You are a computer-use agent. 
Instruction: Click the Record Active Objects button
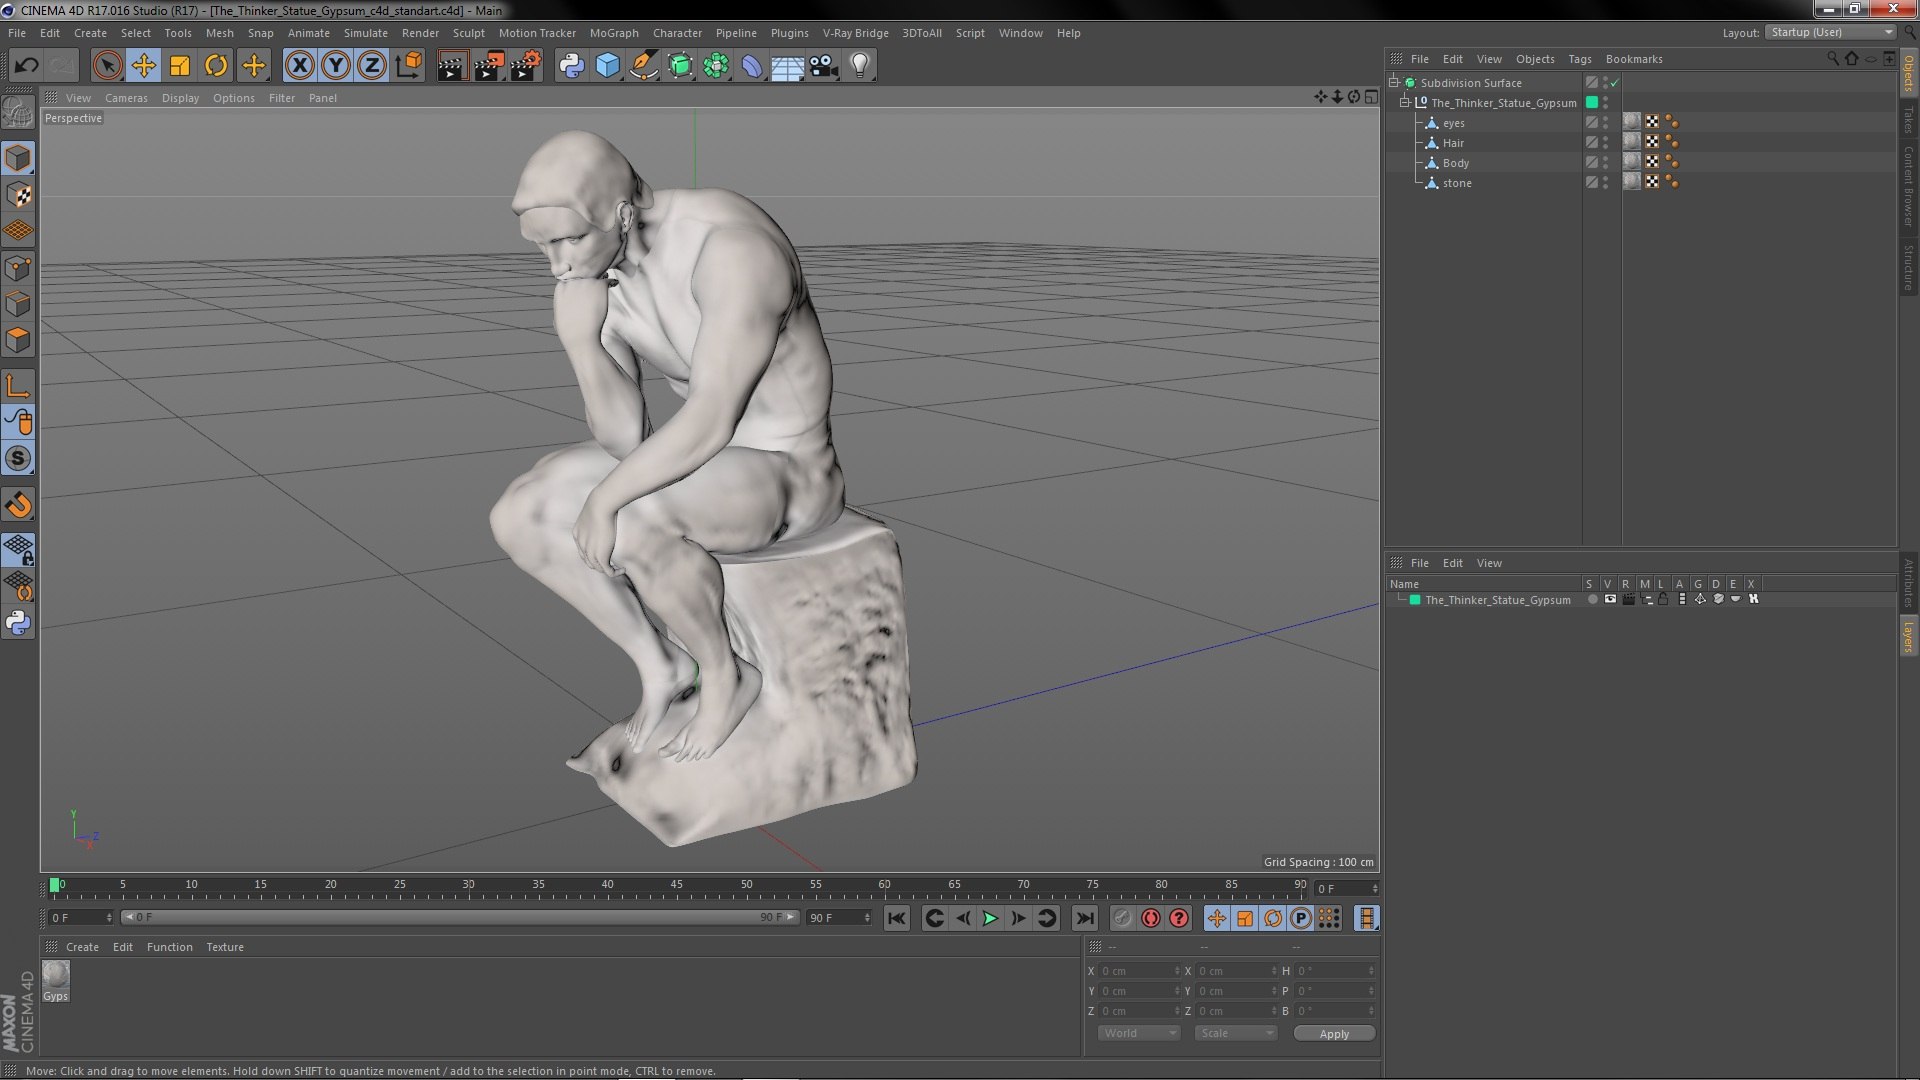click(x=1122, y=918)
